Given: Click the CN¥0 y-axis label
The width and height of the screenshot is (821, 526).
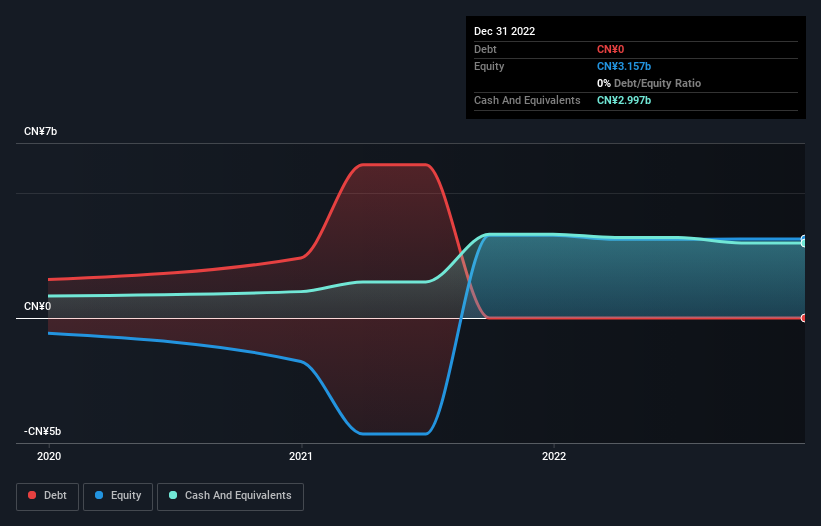Looking at the screenshot, I should coord(38,306).
